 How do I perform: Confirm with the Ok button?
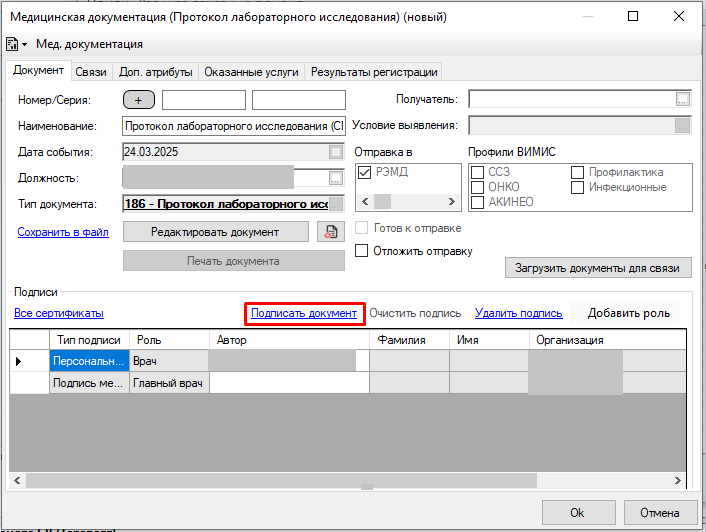[x=578, y=513]
